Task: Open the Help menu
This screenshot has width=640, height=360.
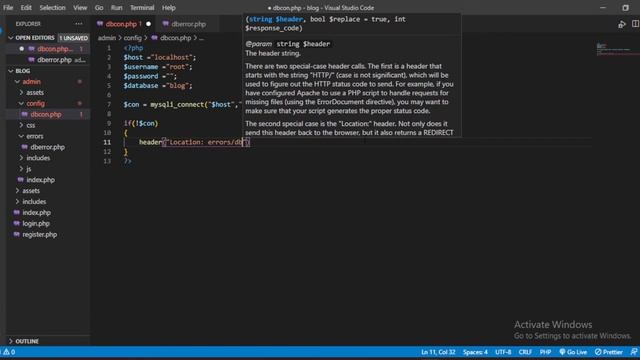Action: 169,8
